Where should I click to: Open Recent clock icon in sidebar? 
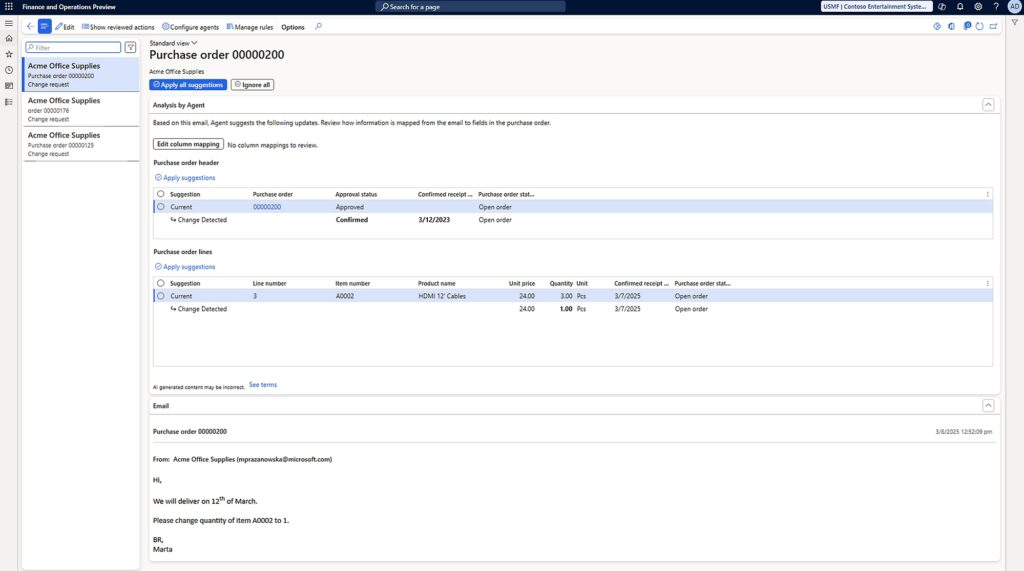tap(9, 70)
